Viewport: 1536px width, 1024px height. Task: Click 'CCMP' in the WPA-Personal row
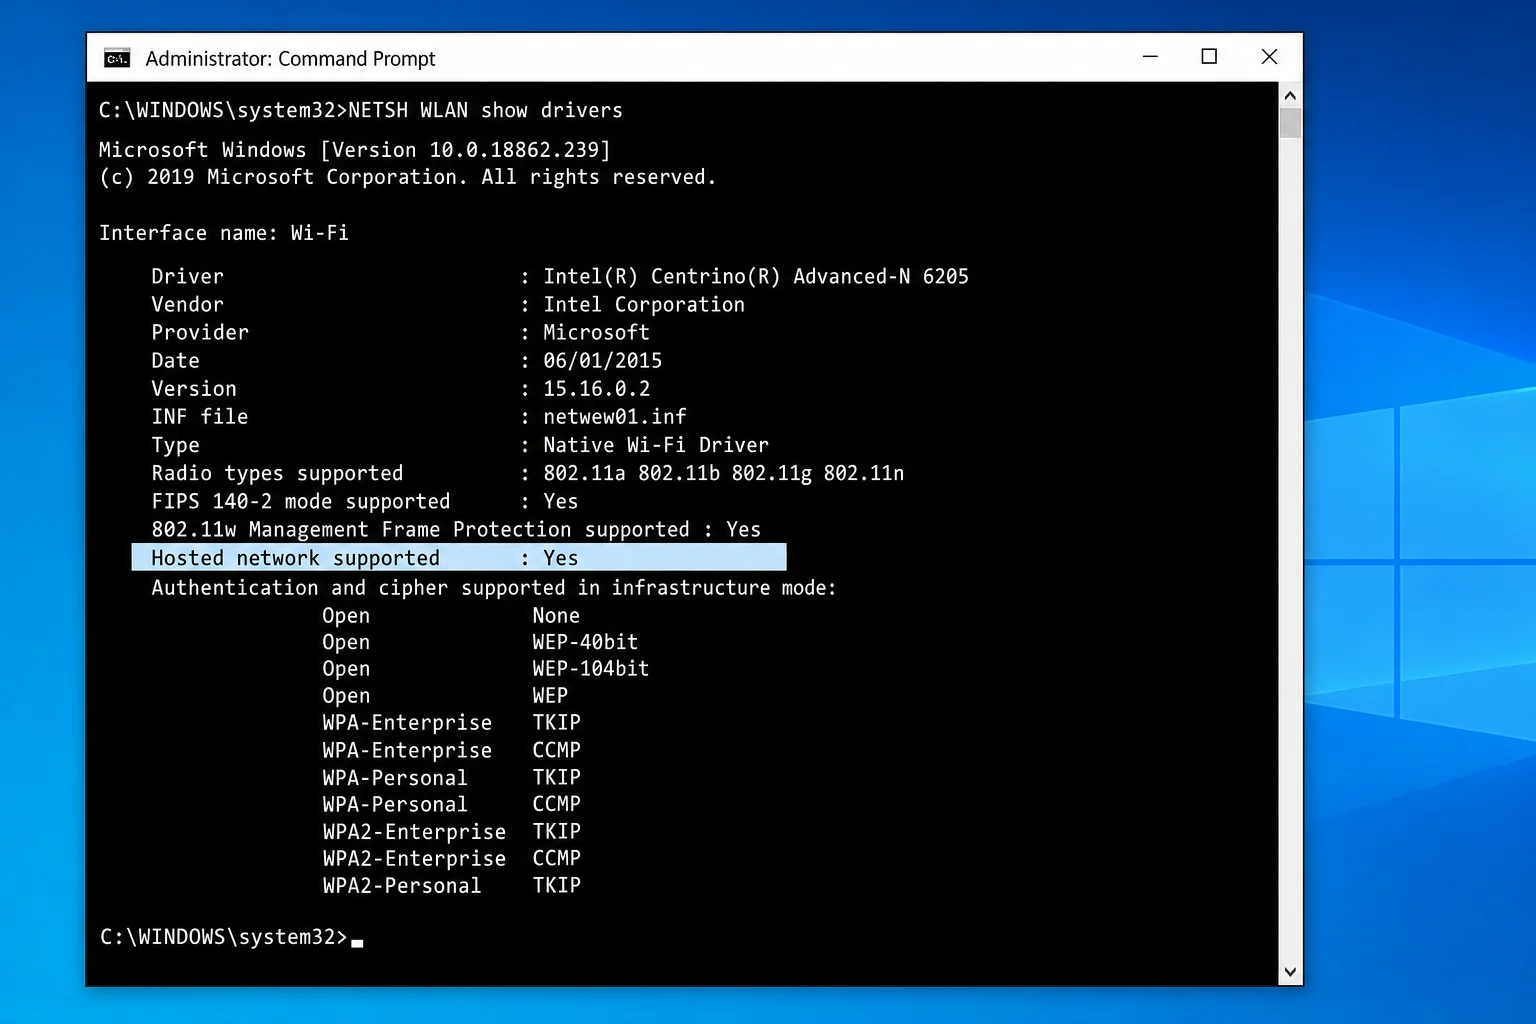(x=556, y=804)
